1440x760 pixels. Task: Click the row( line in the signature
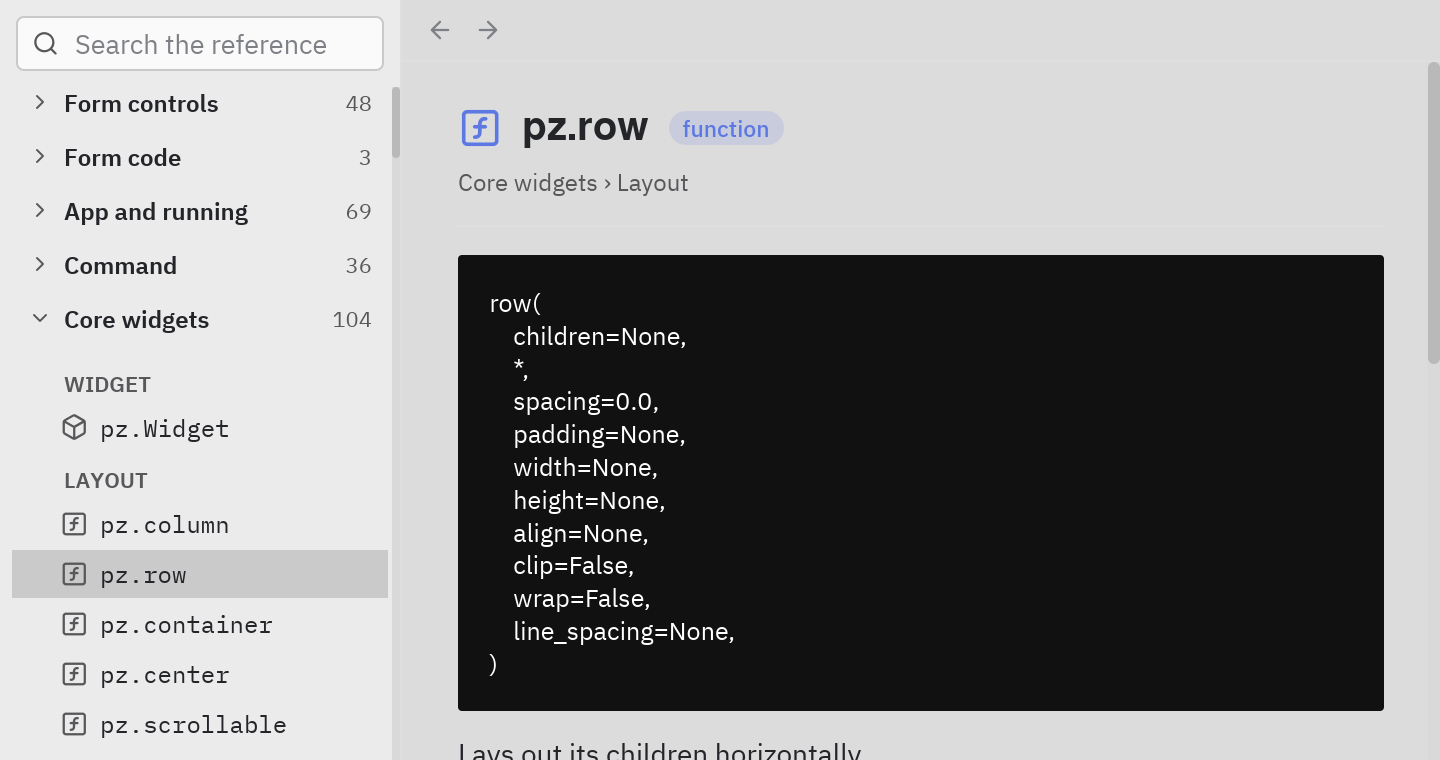pos(515,304)
